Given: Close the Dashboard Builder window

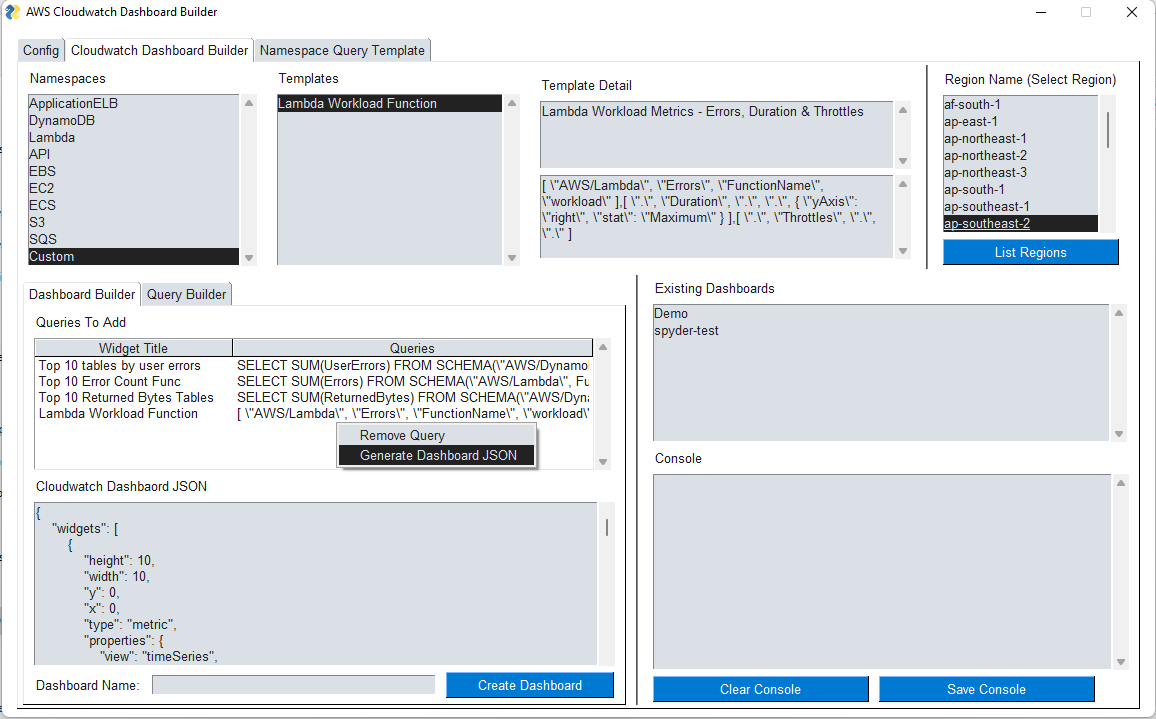Looking at the screenshot, I should (x=1132, y=12).
